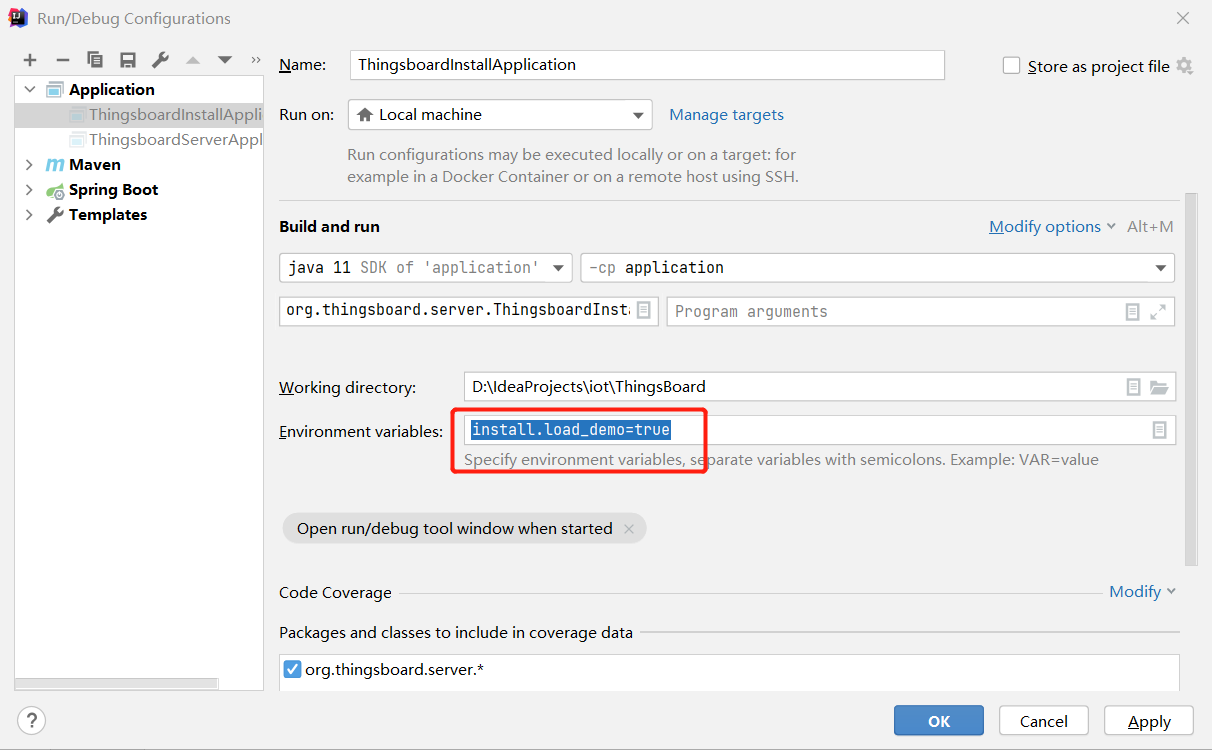This screenshot has height=750, width=1212.
Task: Move configuration down with the down arrow
Action: (225, 60)
